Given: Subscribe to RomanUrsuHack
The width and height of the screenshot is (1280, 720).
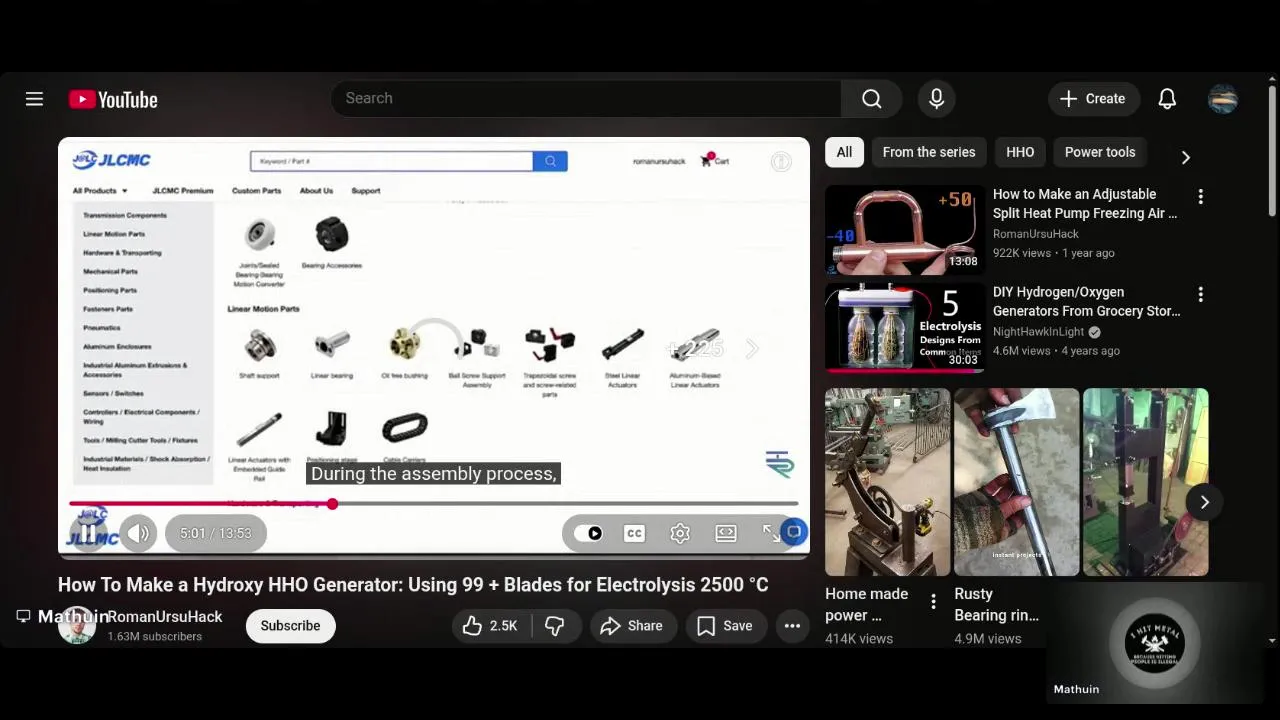Looking at the screenshot, I should (290, 626).
